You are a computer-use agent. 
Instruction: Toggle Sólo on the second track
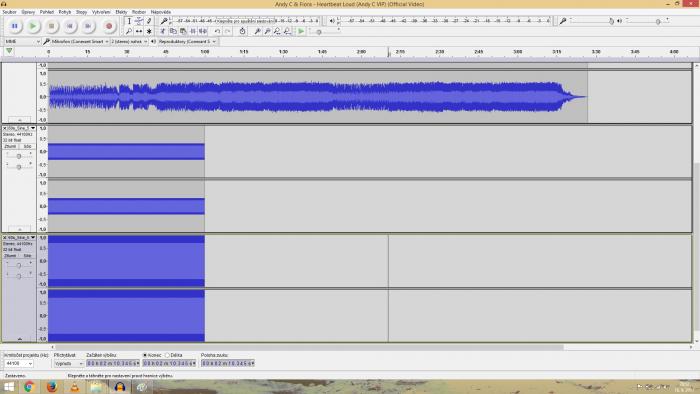coord(27,146)
